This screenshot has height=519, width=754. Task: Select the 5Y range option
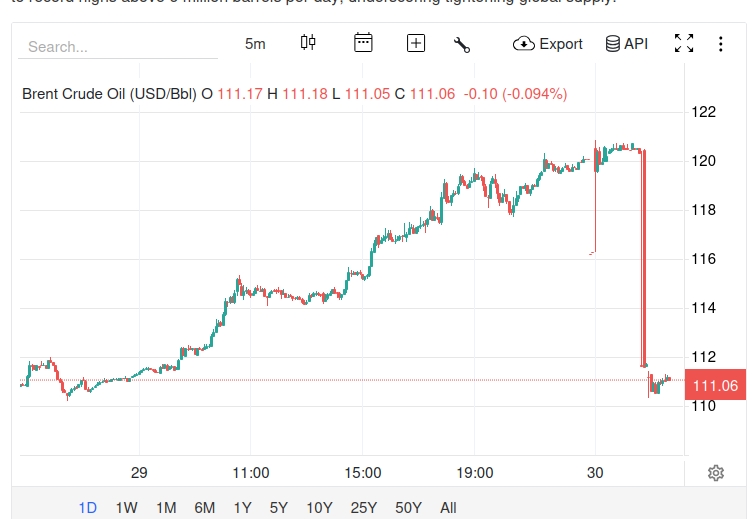279,507
